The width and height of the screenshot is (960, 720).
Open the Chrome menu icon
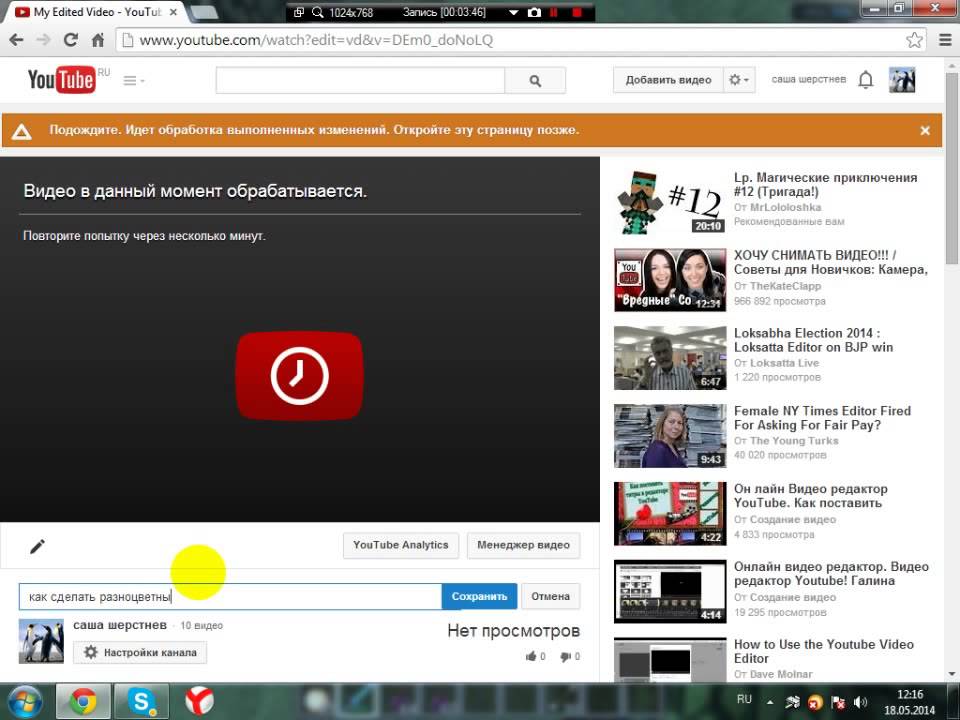[945, 40]
